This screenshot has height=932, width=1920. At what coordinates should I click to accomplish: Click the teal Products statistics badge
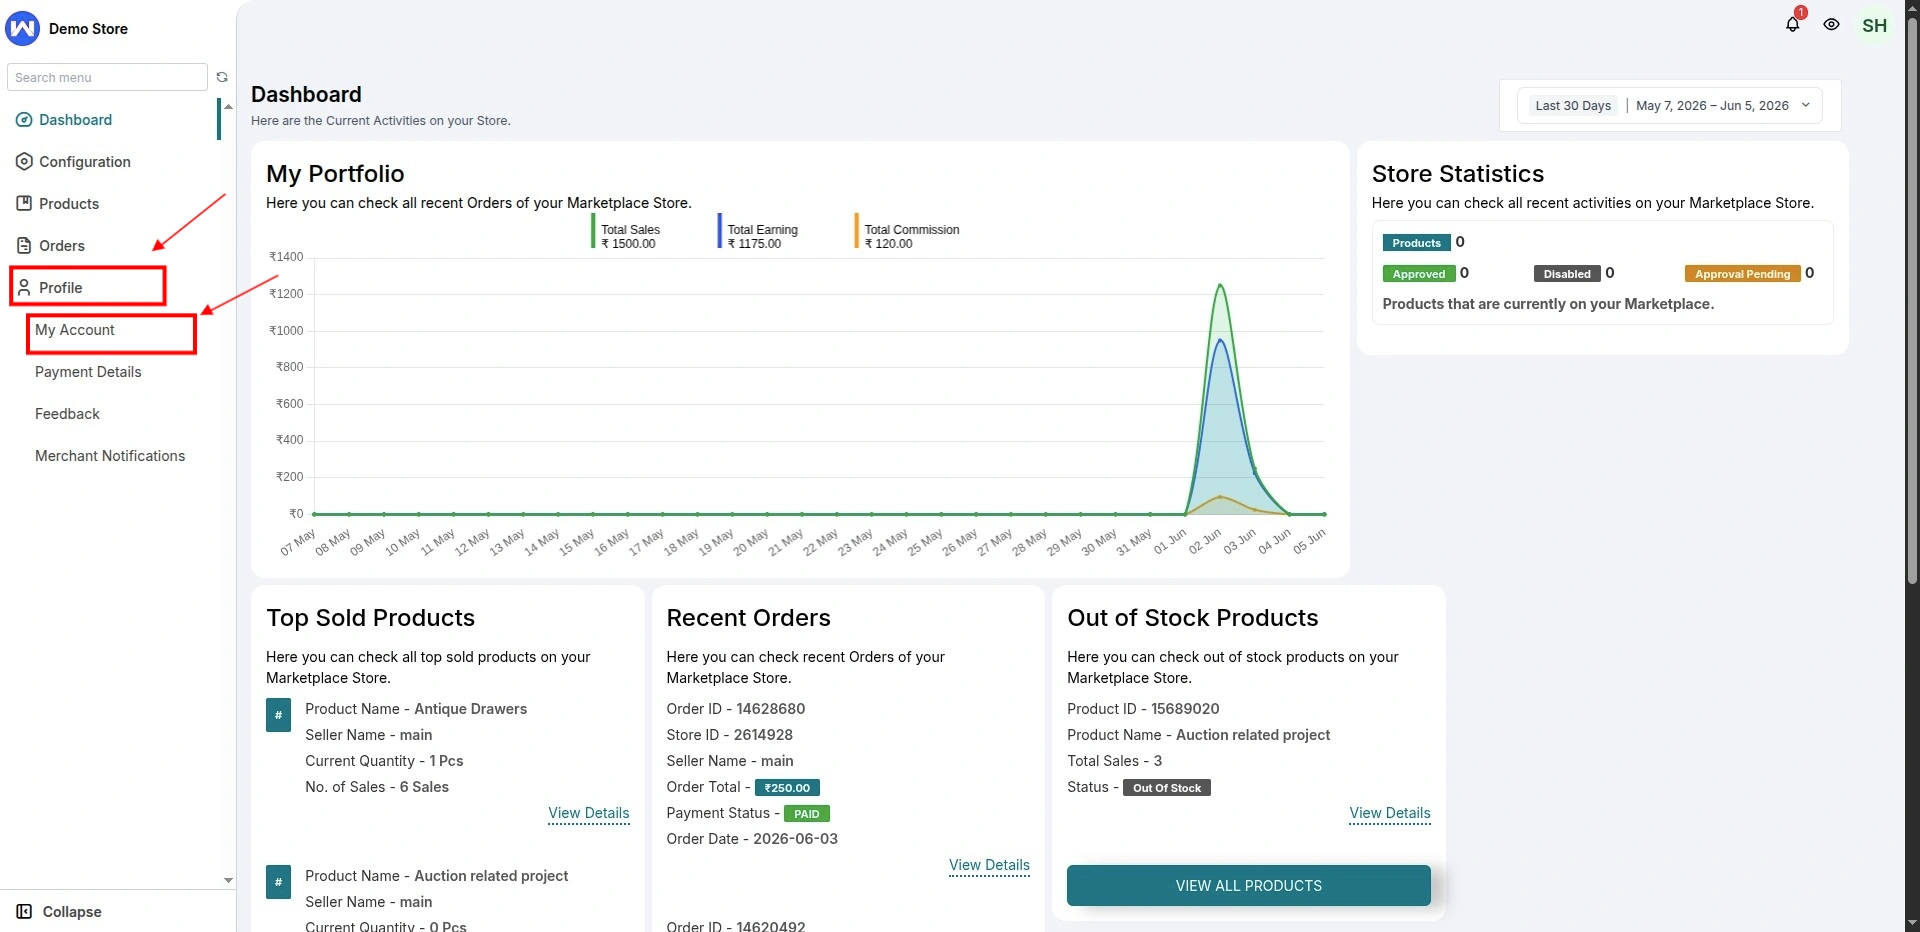1416,243
